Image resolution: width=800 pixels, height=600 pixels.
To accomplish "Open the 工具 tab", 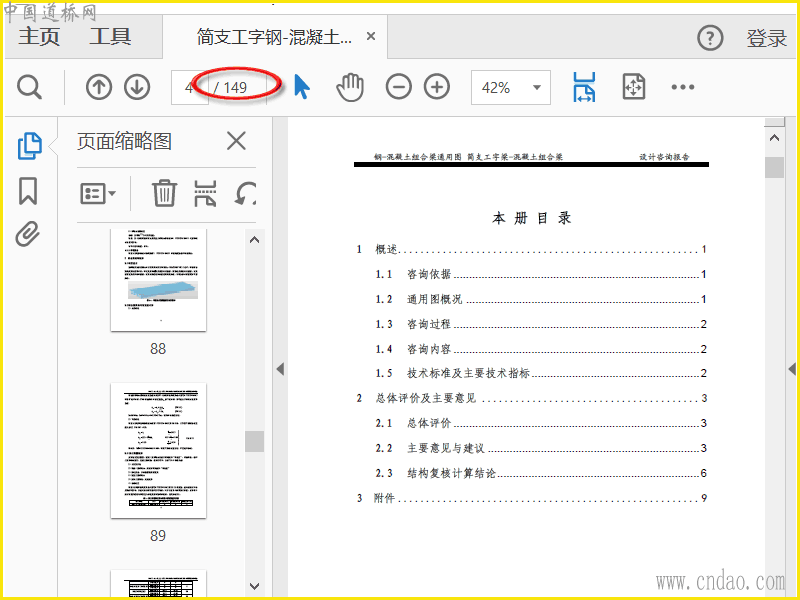I will coord(110,37).
